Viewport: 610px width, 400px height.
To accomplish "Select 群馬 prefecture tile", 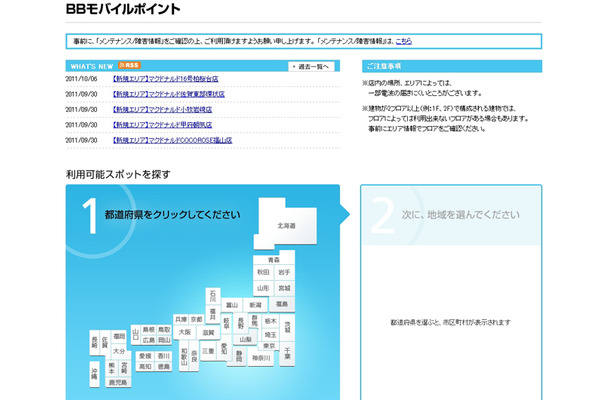I will tap(254, 321).
